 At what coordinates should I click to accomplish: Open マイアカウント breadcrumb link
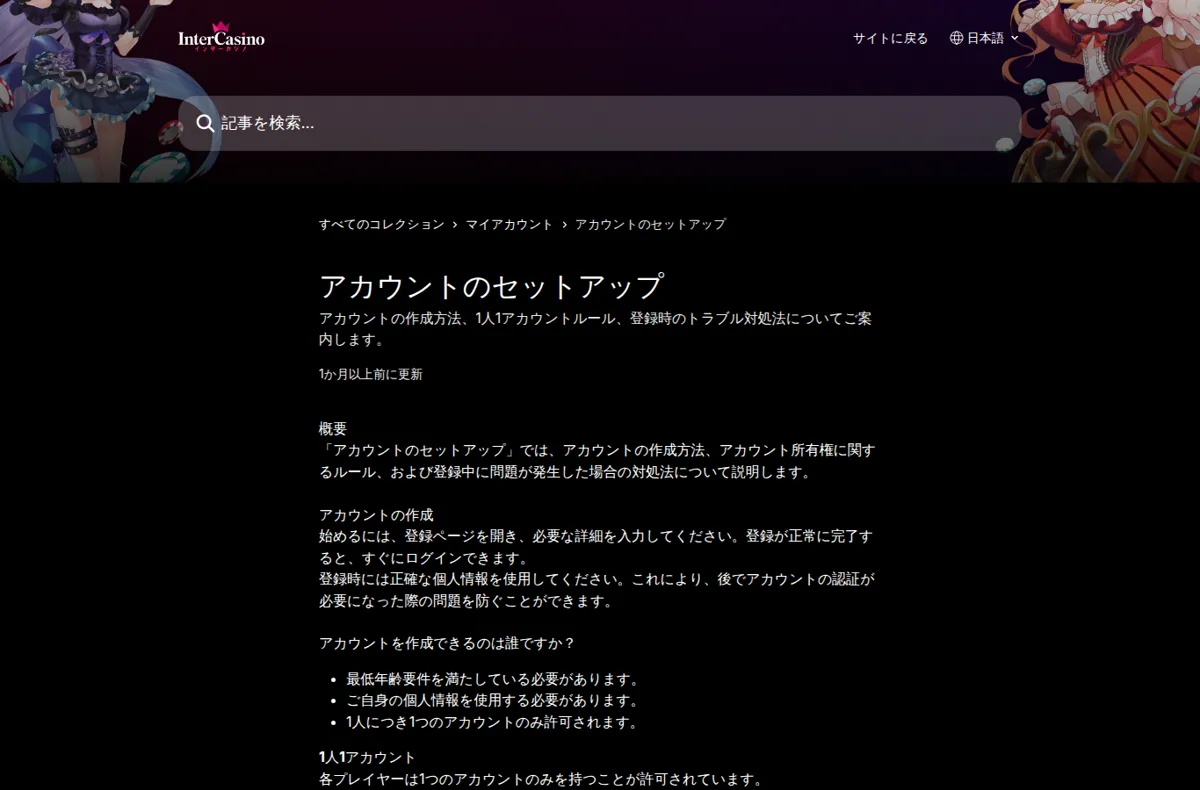point(509,224)
